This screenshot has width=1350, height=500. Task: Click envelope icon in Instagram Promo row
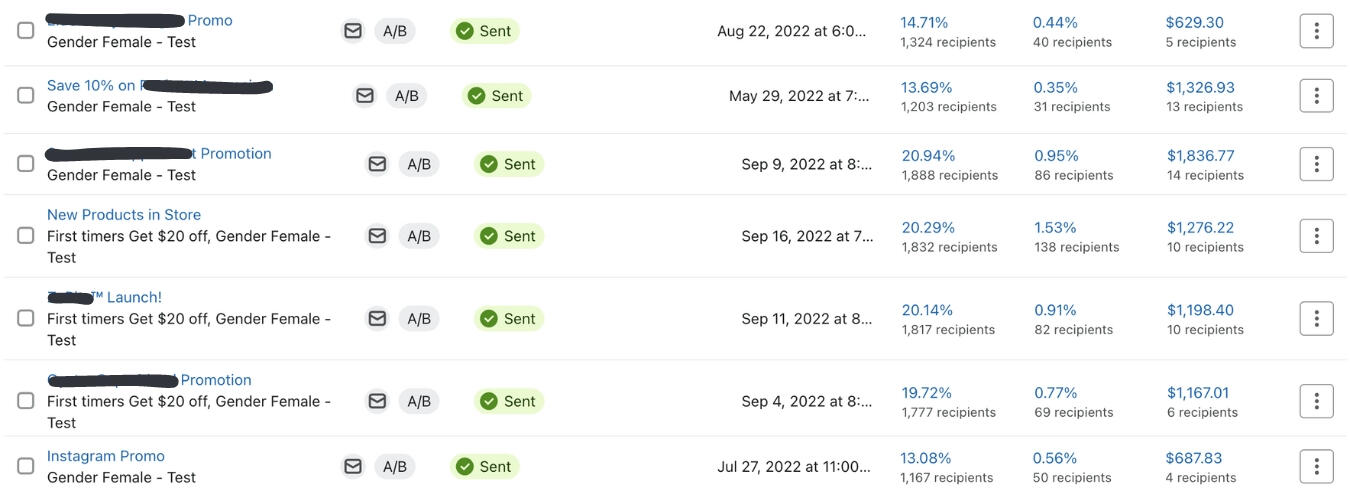(x=353, y=466)
